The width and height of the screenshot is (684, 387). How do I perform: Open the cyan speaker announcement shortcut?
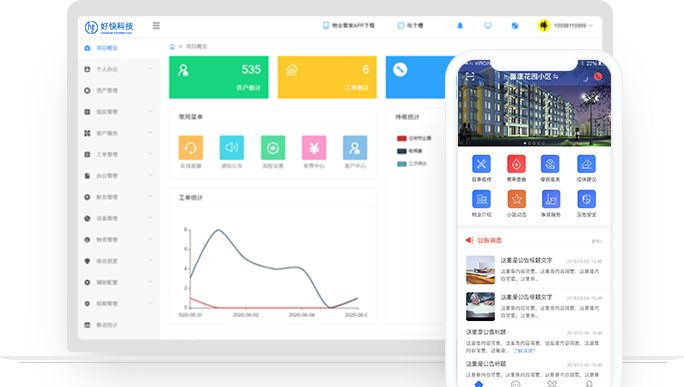click(232, 147)
